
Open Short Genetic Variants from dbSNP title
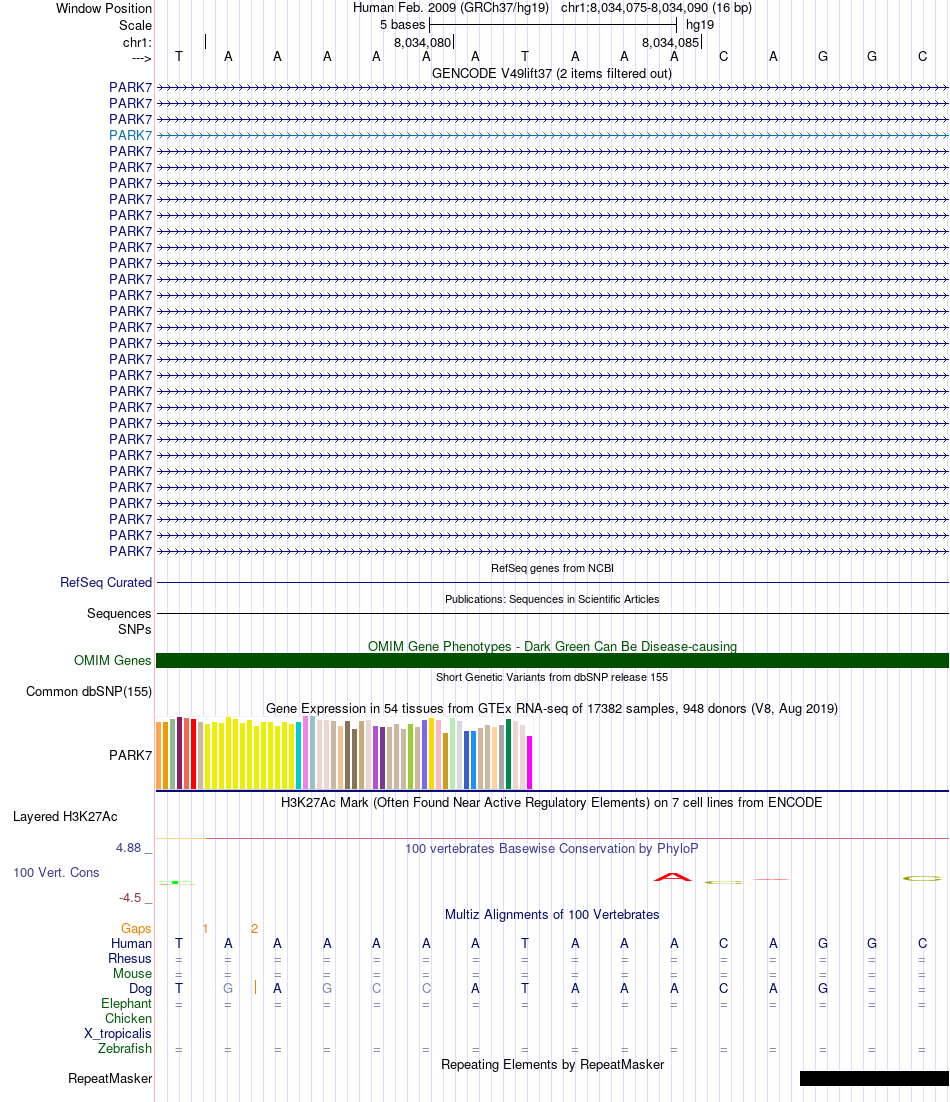coord(552,677)
